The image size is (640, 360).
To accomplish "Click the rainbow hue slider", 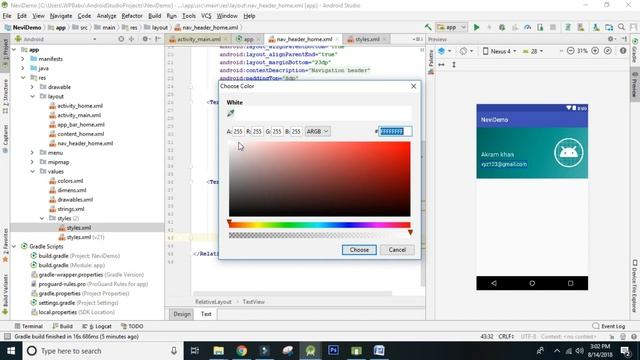I will click(x=320, y=225).
